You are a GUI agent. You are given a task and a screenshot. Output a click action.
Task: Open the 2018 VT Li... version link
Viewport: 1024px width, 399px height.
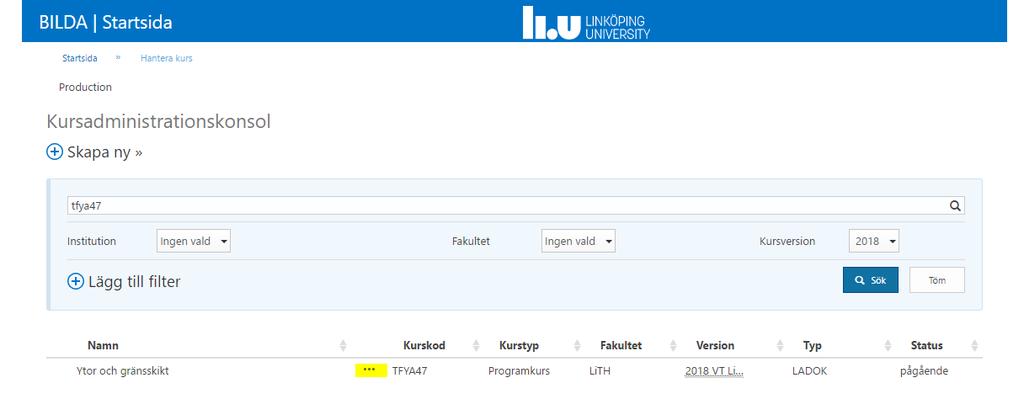714,371
